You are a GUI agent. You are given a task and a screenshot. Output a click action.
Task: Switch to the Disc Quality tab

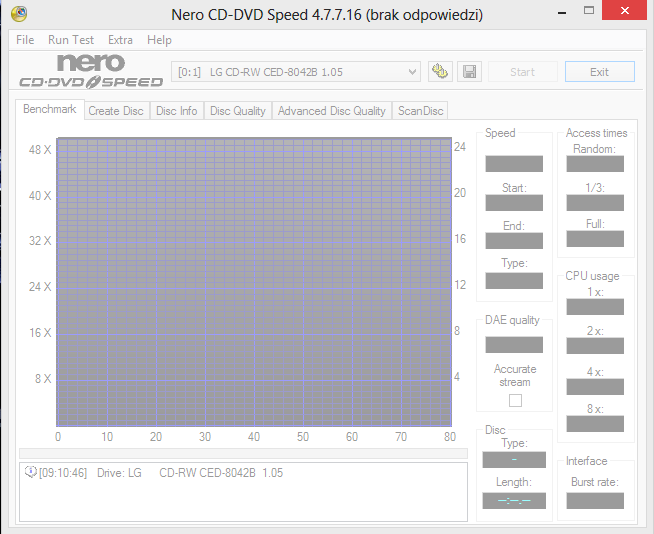point(238,111)
